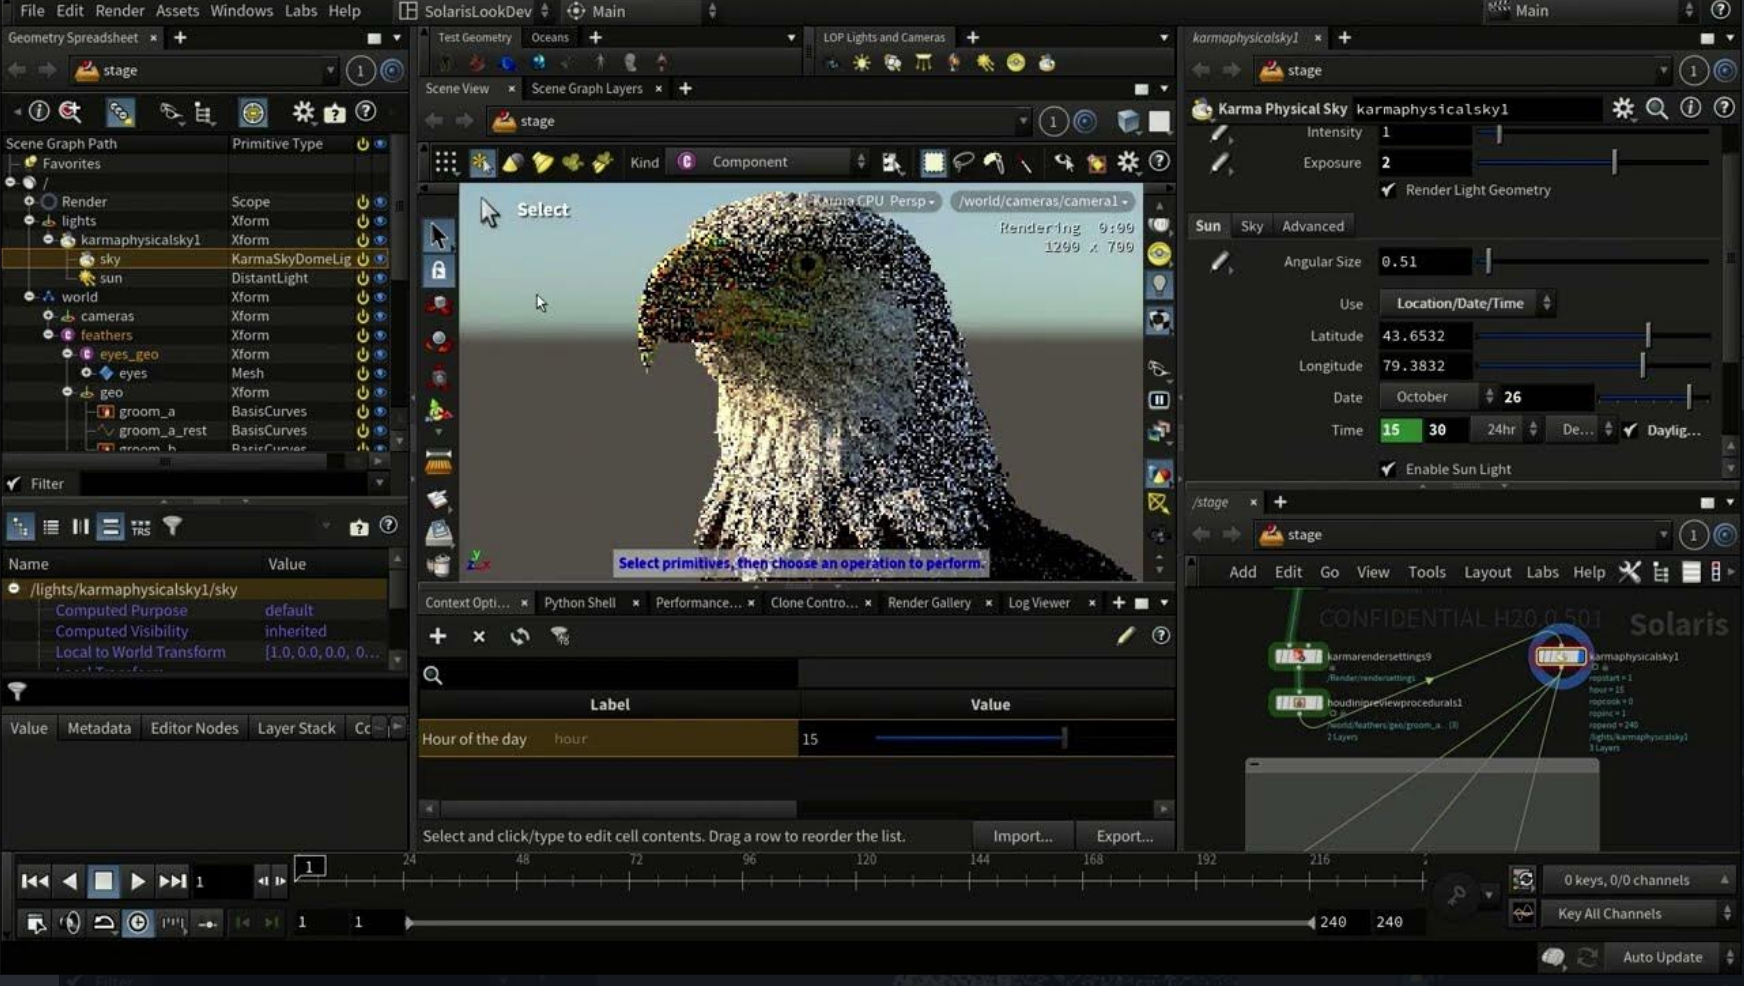Viewport: 1744px width, 986px height.
Task: Jump to first frame on playbar
Action: point(34,881)
